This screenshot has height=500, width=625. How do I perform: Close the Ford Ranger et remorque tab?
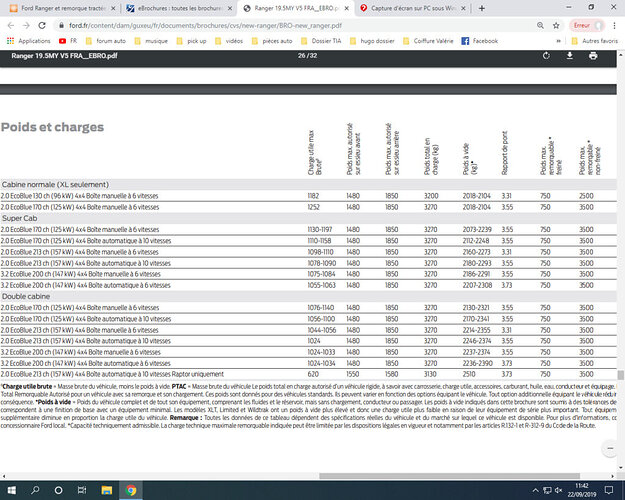point(113,8)
